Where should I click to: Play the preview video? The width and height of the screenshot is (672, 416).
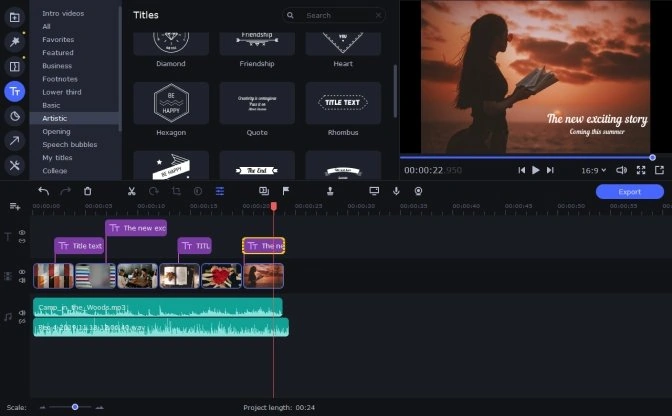536,170
